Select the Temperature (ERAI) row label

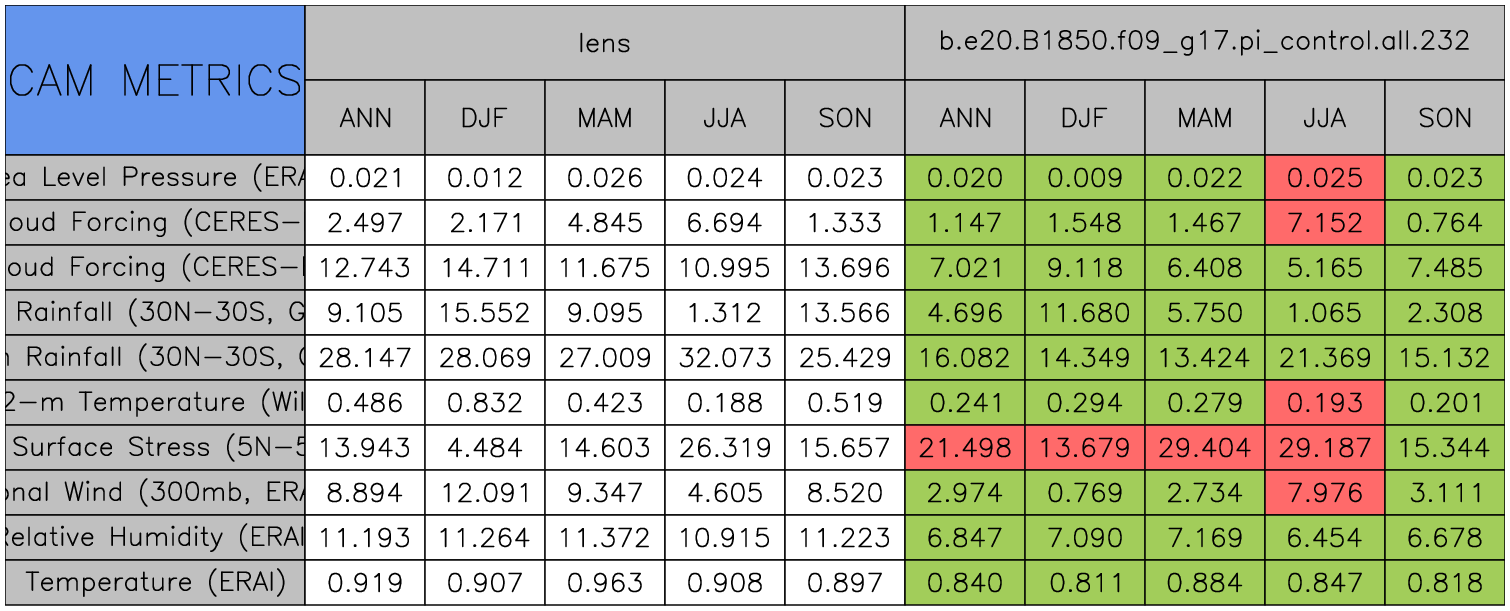(154, 582)
